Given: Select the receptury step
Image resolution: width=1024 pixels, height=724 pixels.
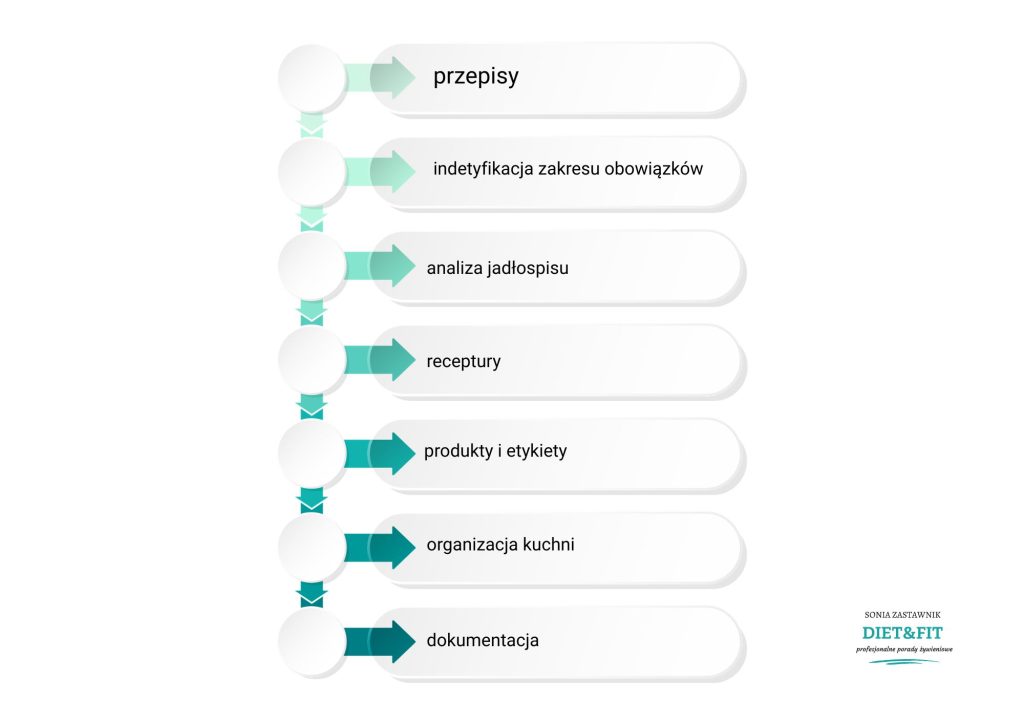Looking at the screenshot, I should [x=556, y=360].
